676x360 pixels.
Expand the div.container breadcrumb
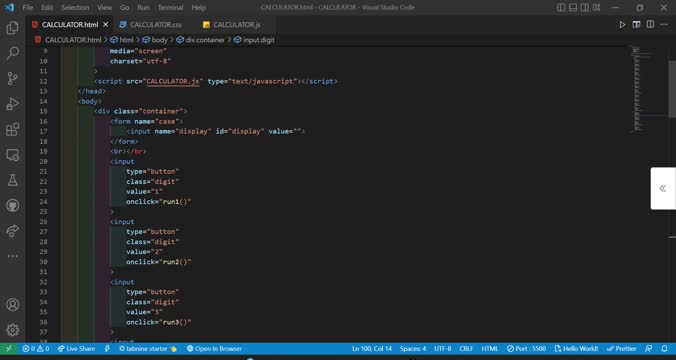click(200, 40)
